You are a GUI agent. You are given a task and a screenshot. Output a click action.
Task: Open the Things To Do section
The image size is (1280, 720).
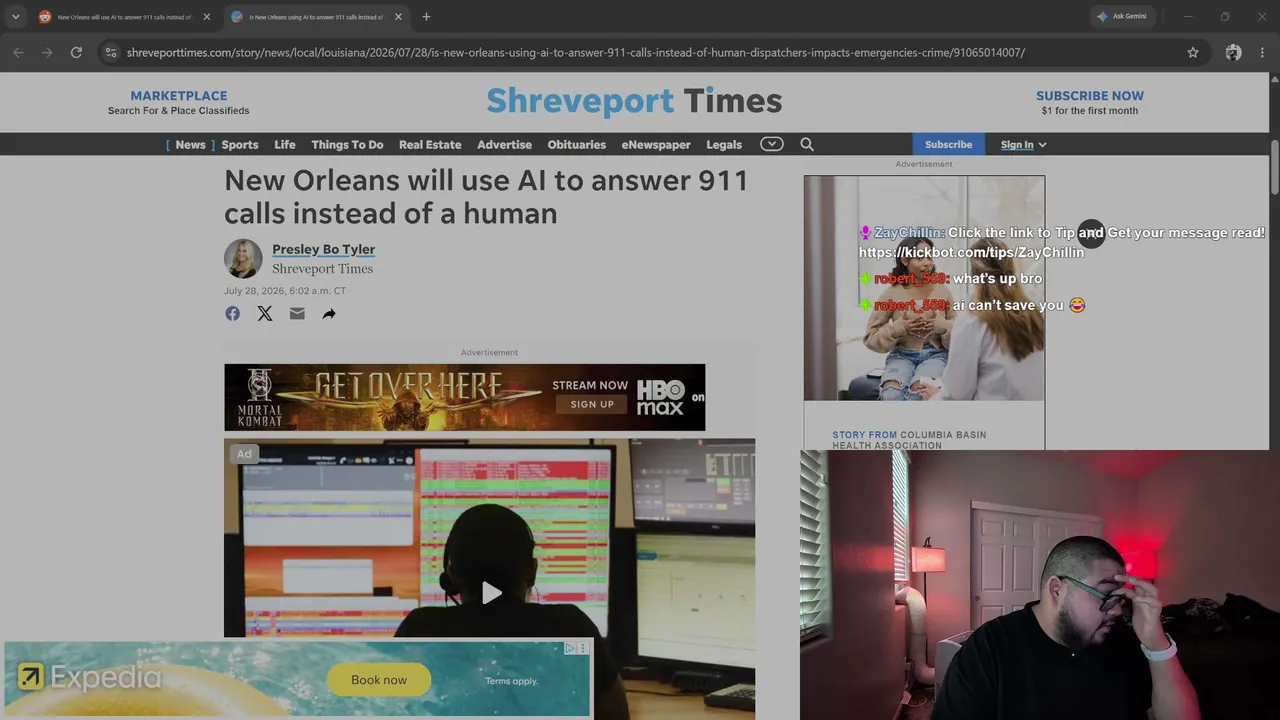[347, 145]
